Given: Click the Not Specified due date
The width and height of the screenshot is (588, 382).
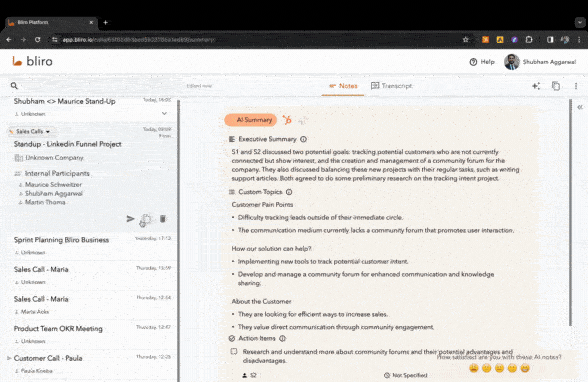Looking at the screenshot, I should coord(405,375).
